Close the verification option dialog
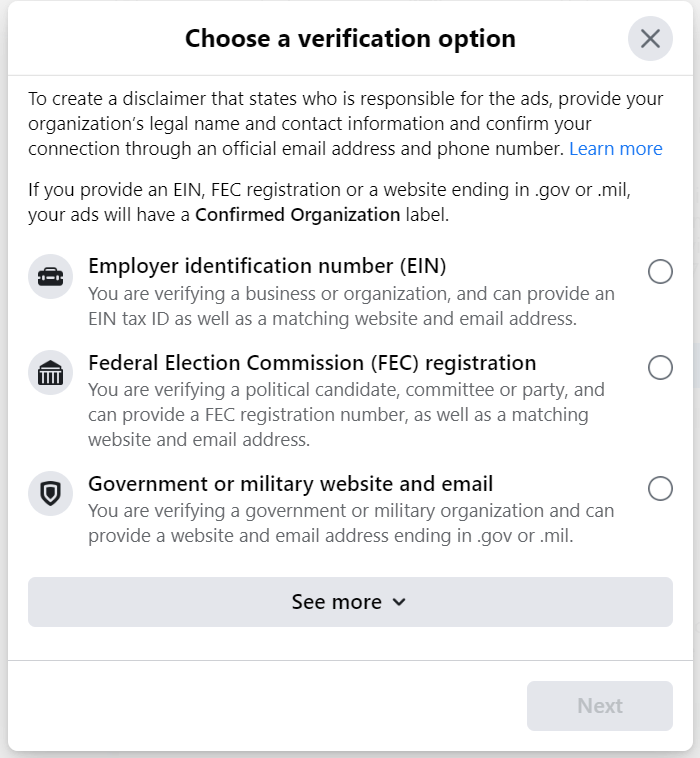The image size is (700, 758). (x=650, y=39)
